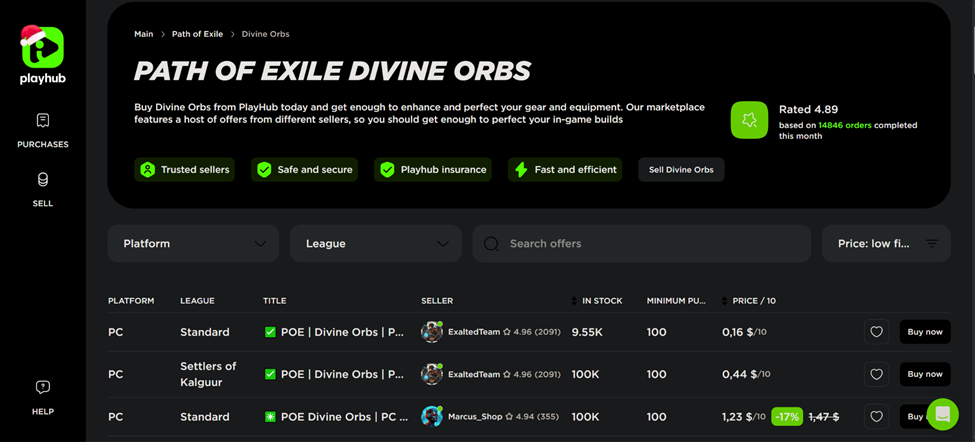This screenshot has width=975, height=442.
Task: Click the PlayHub logo icon
Action: (42, 47)
